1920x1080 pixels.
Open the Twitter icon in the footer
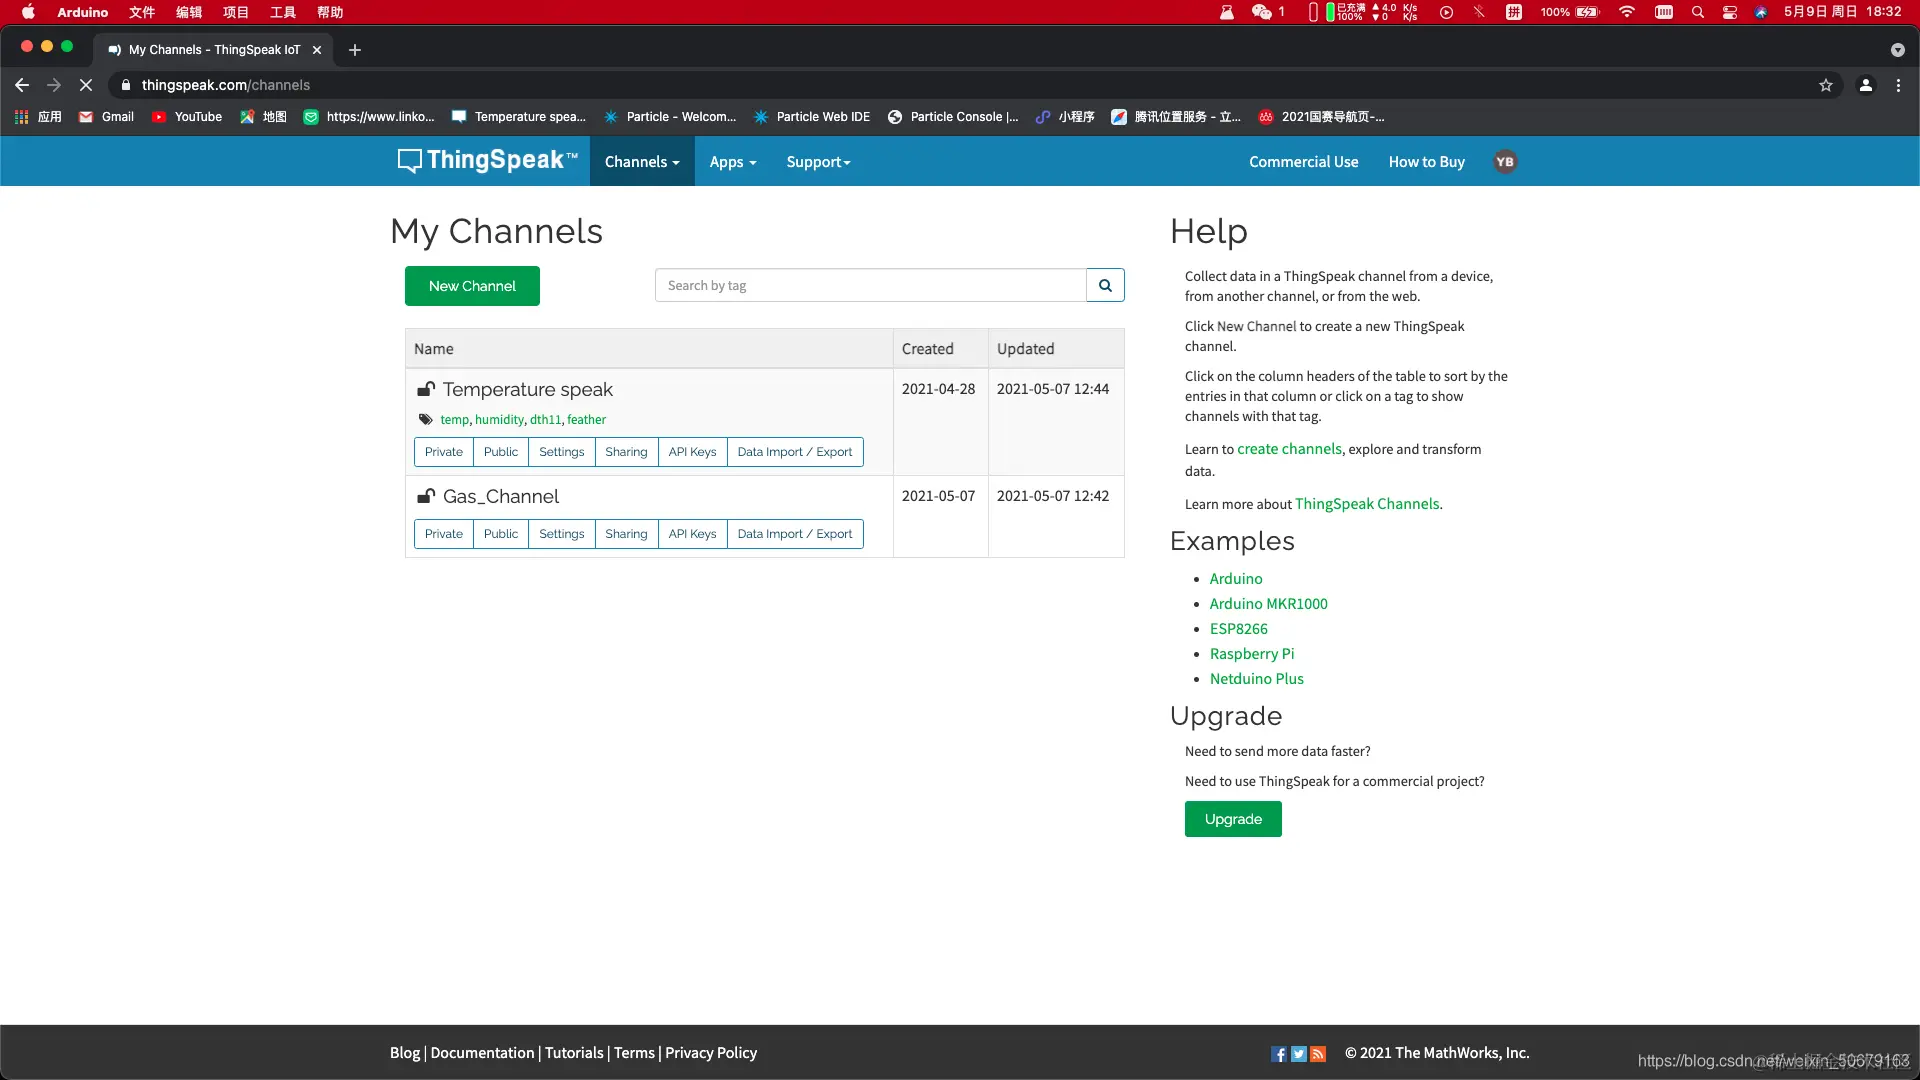pyautogui.click(x=1299, y=1054)
